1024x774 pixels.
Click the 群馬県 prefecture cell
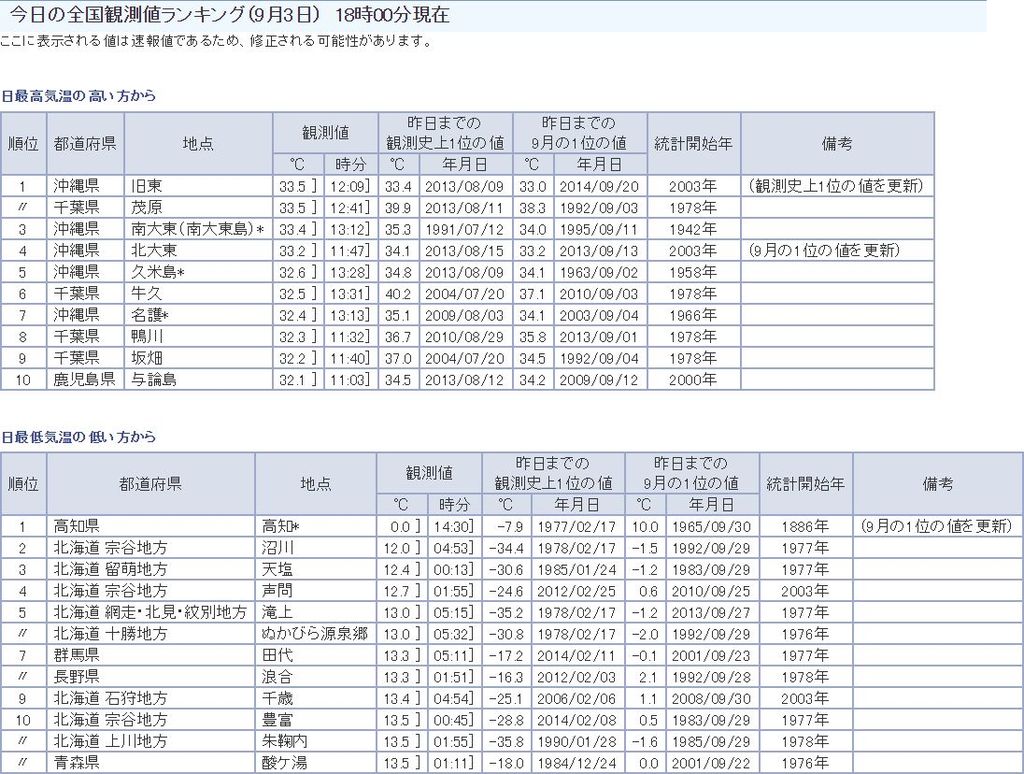pos(77,655)
